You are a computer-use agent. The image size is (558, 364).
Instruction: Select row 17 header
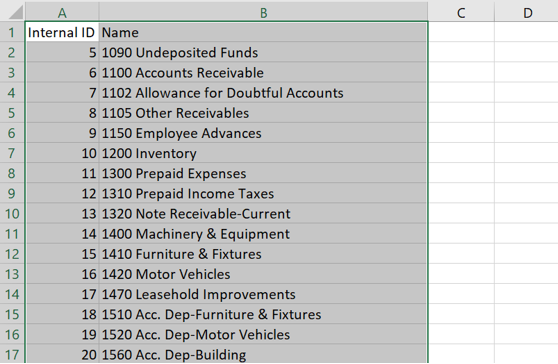tap(12, 354)
